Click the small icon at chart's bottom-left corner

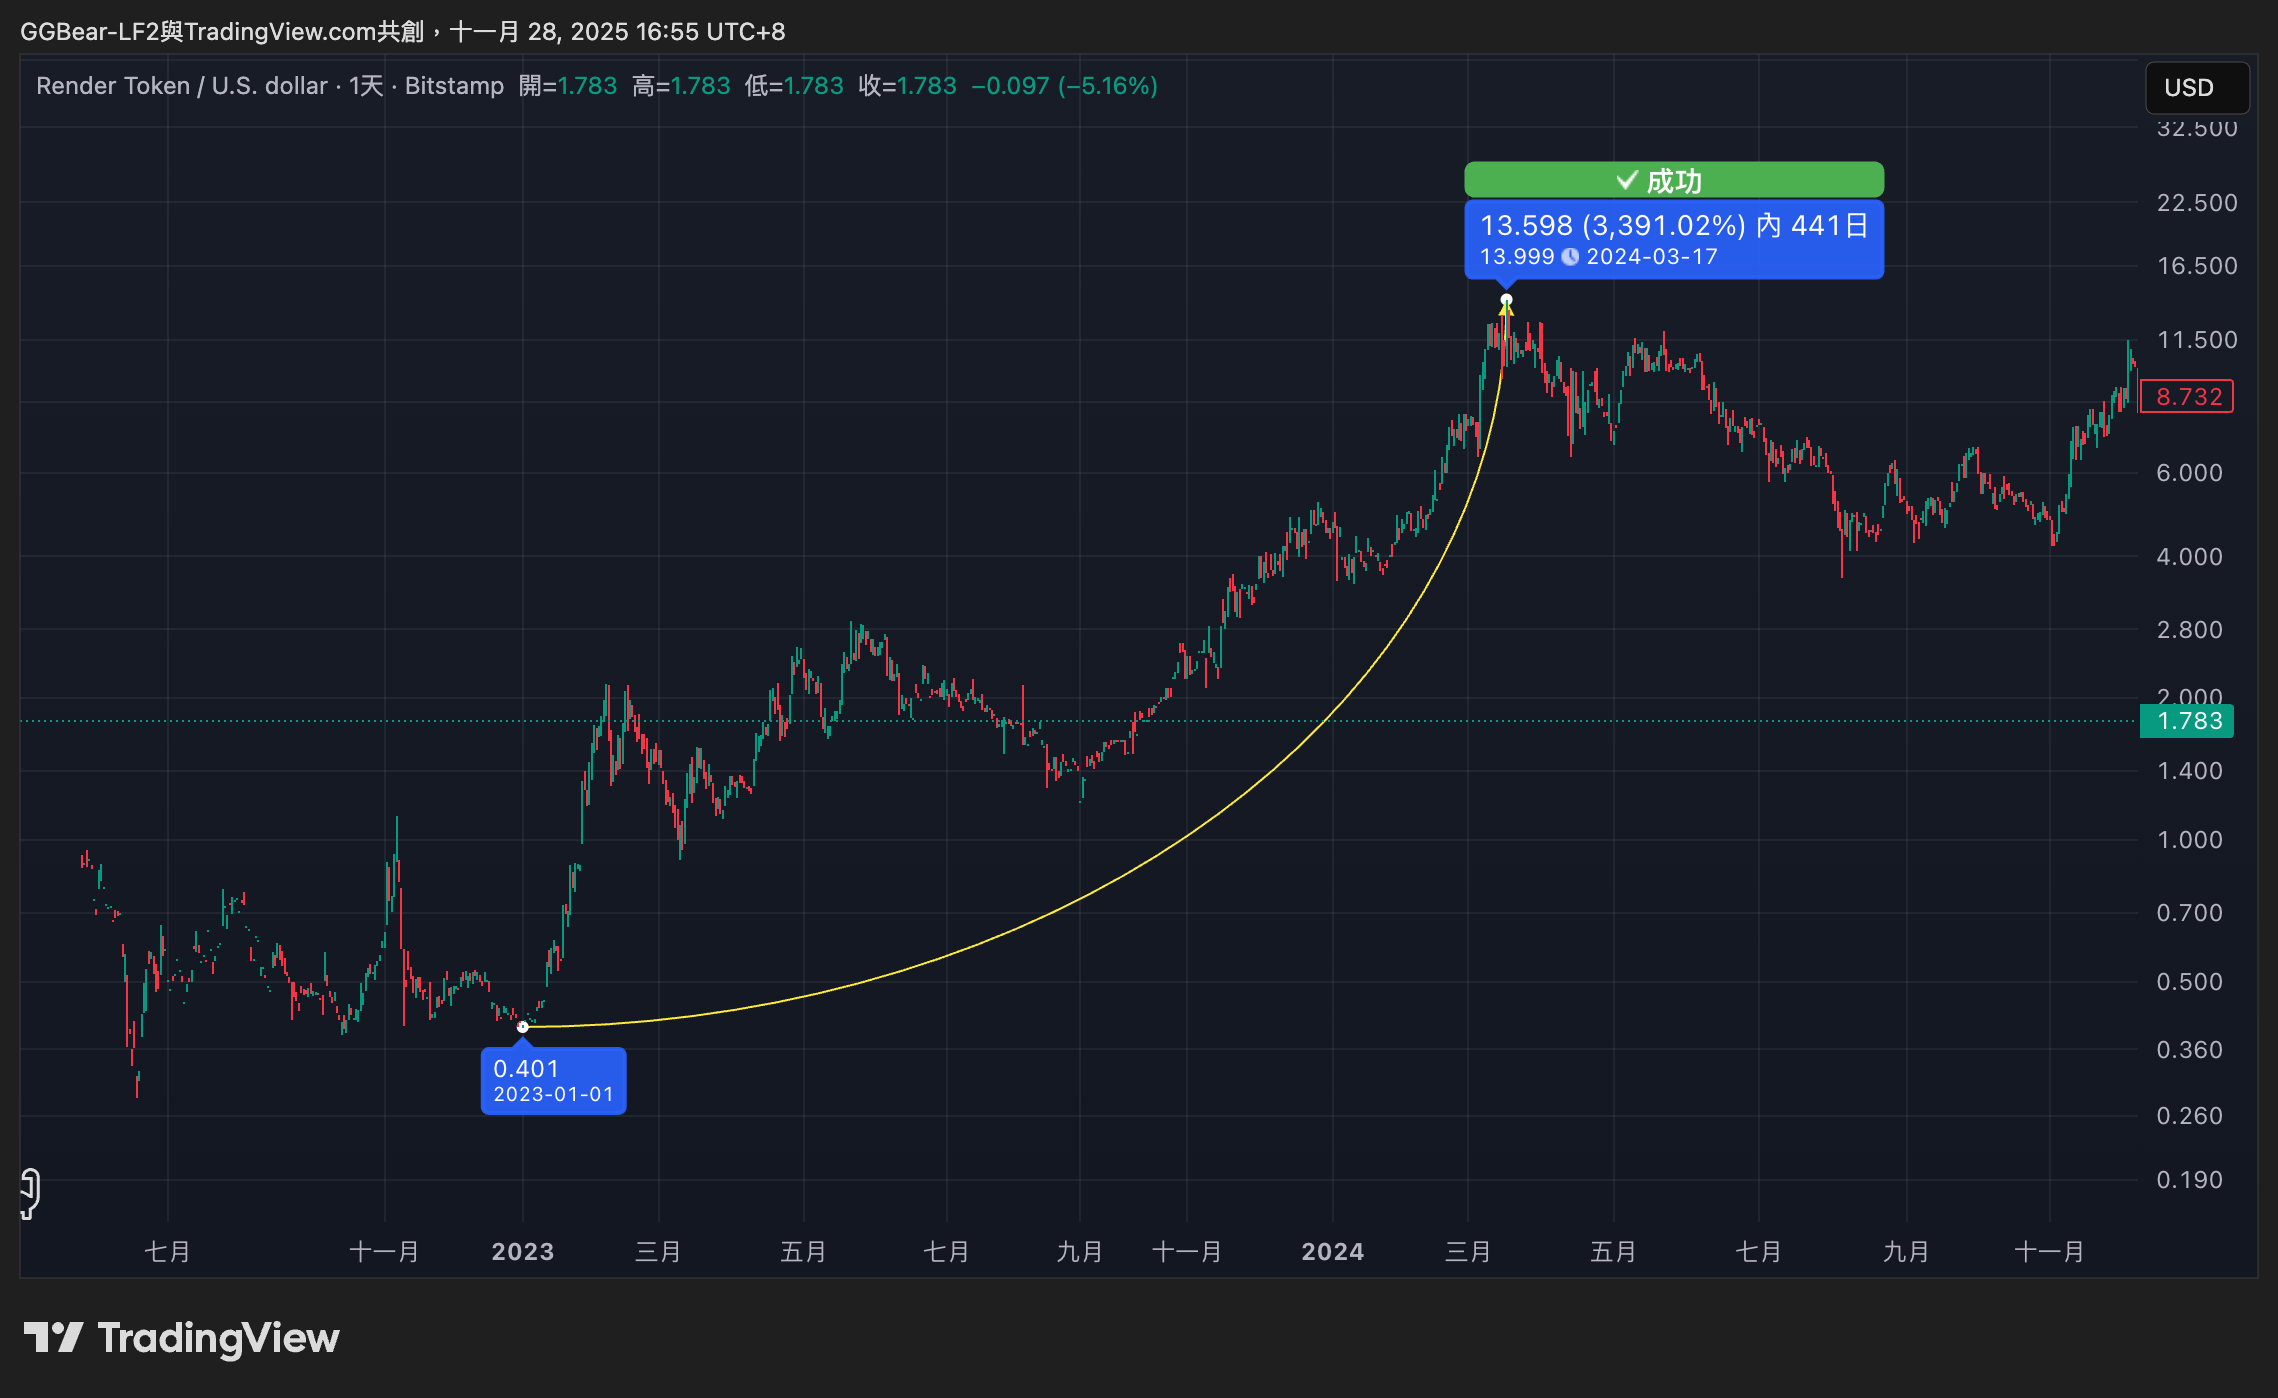[30, 1193]
